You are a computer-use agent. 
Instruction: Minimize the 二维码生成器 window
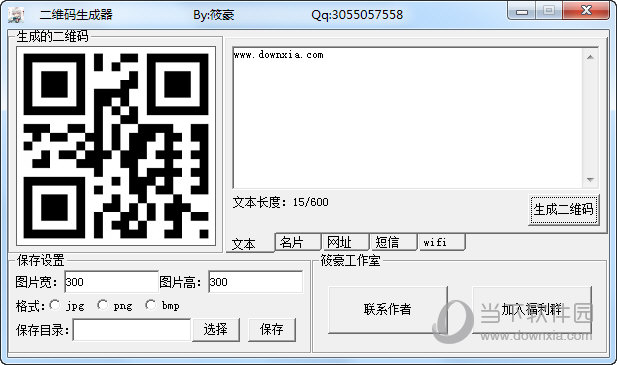(522, 11)
